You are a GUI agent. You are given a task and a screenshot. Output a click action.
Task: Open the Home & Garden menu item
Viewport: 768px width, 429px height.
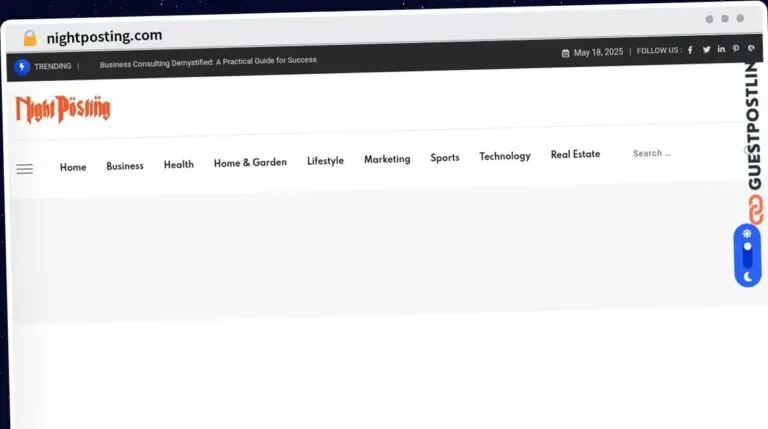[250, 163]
